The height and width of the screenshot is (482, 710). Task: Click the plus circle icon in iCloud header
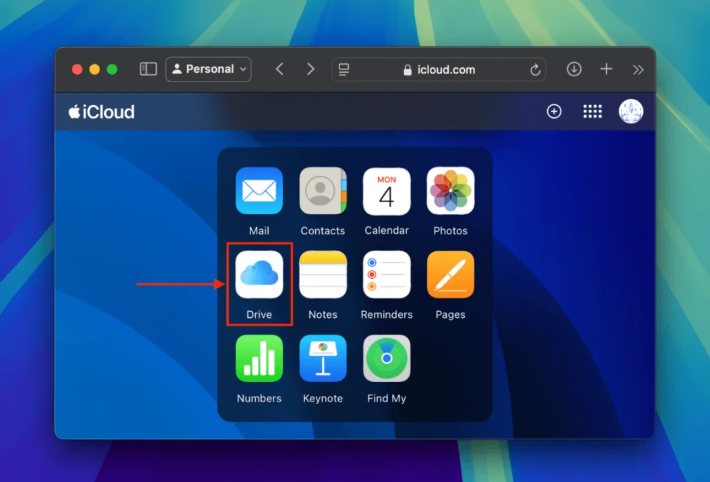[x=554, y=111]
